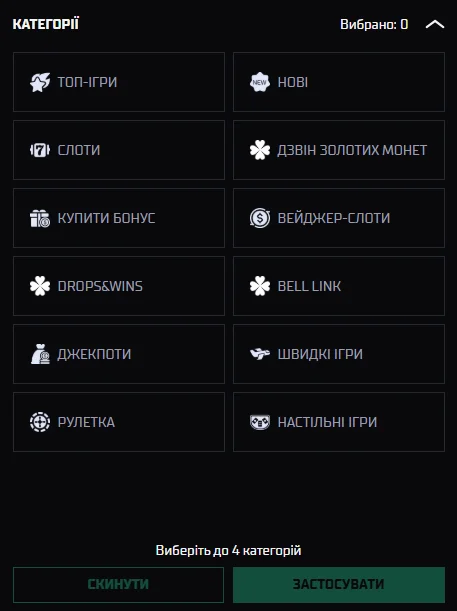457x611 pixels.
Task: Click the clover icon beside BELL LINK
Action: coord(260,286)
